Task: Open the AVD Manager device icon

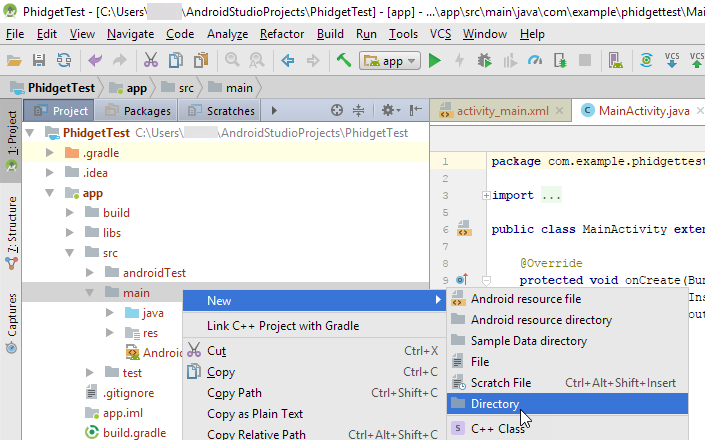Action: tap(616, 60)
